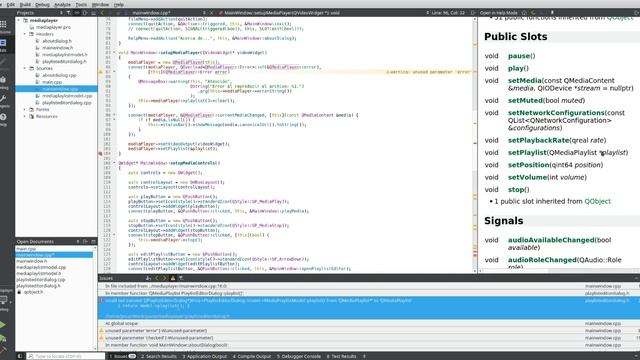Select aboutdialog.h in project tree
The image size is (640, 360).
point(57,41)
